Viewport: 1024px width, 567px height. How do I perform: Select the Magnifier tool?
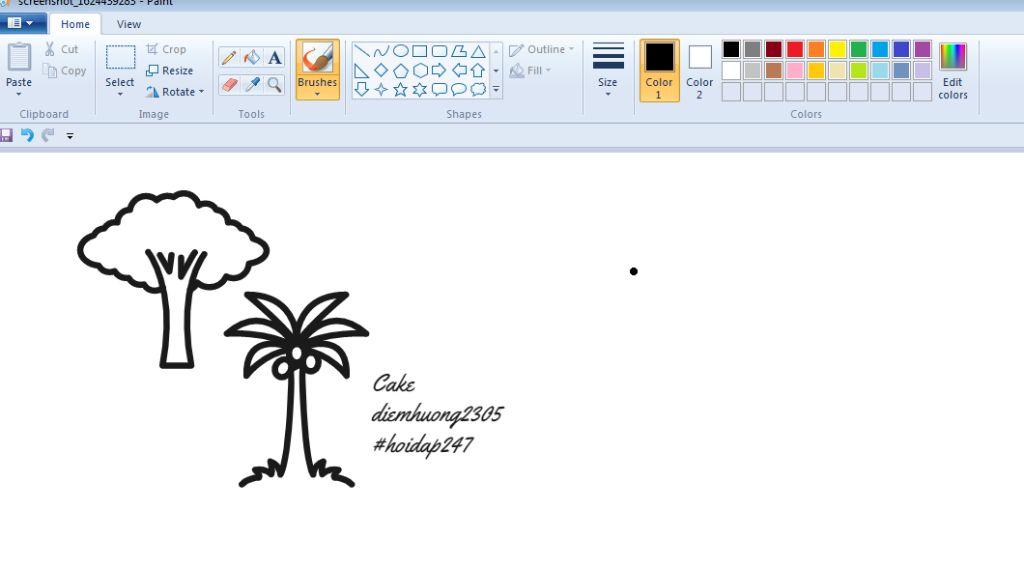[274, 84]
